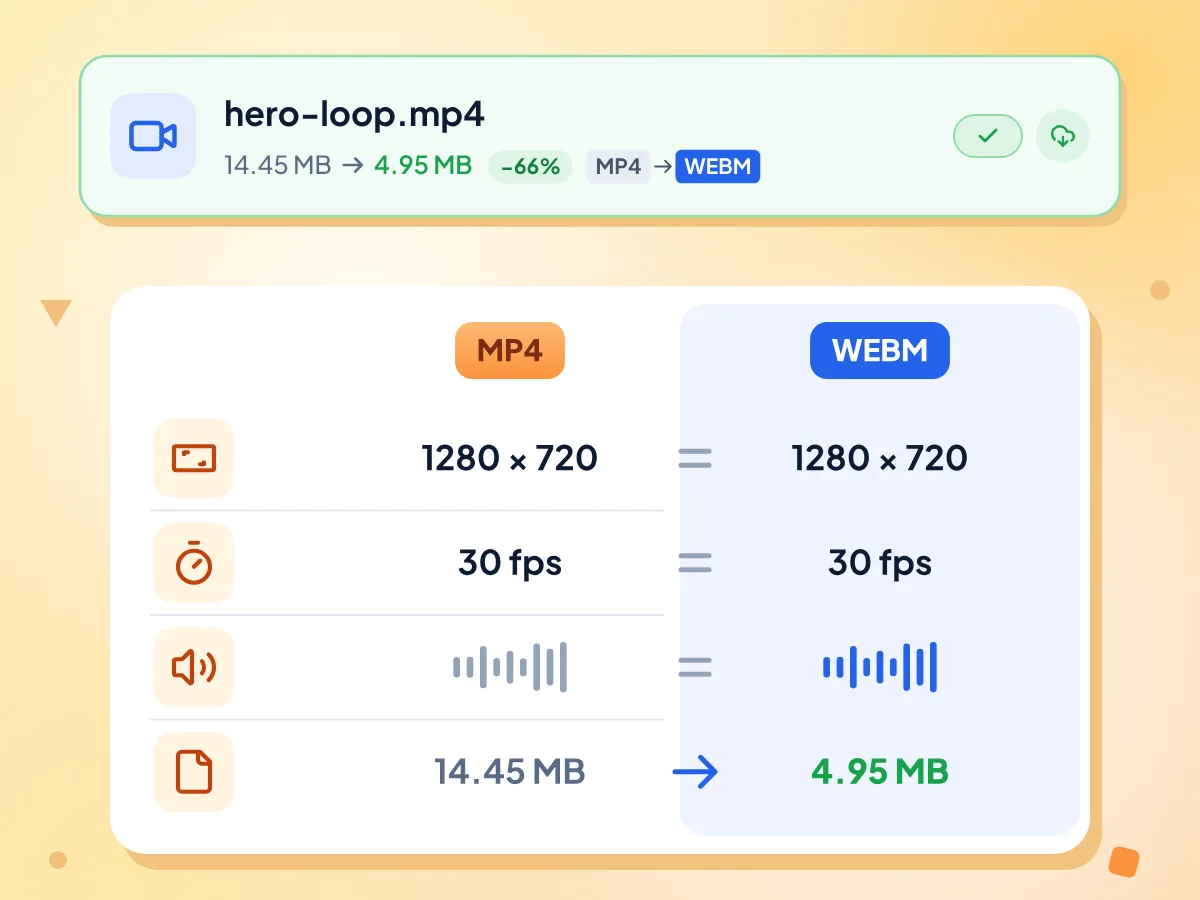Click the equals sign in audio row

point(695,667)
